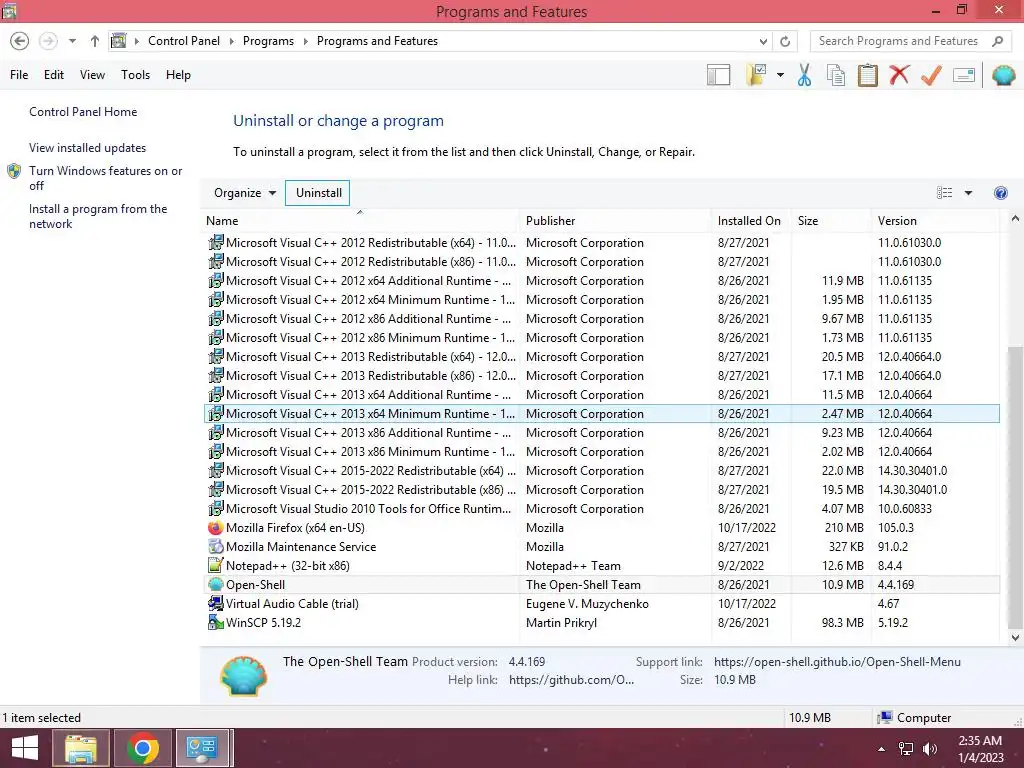Open the Edit menu
Viewport: 1024px width, 768px height.
pos(54,74)
